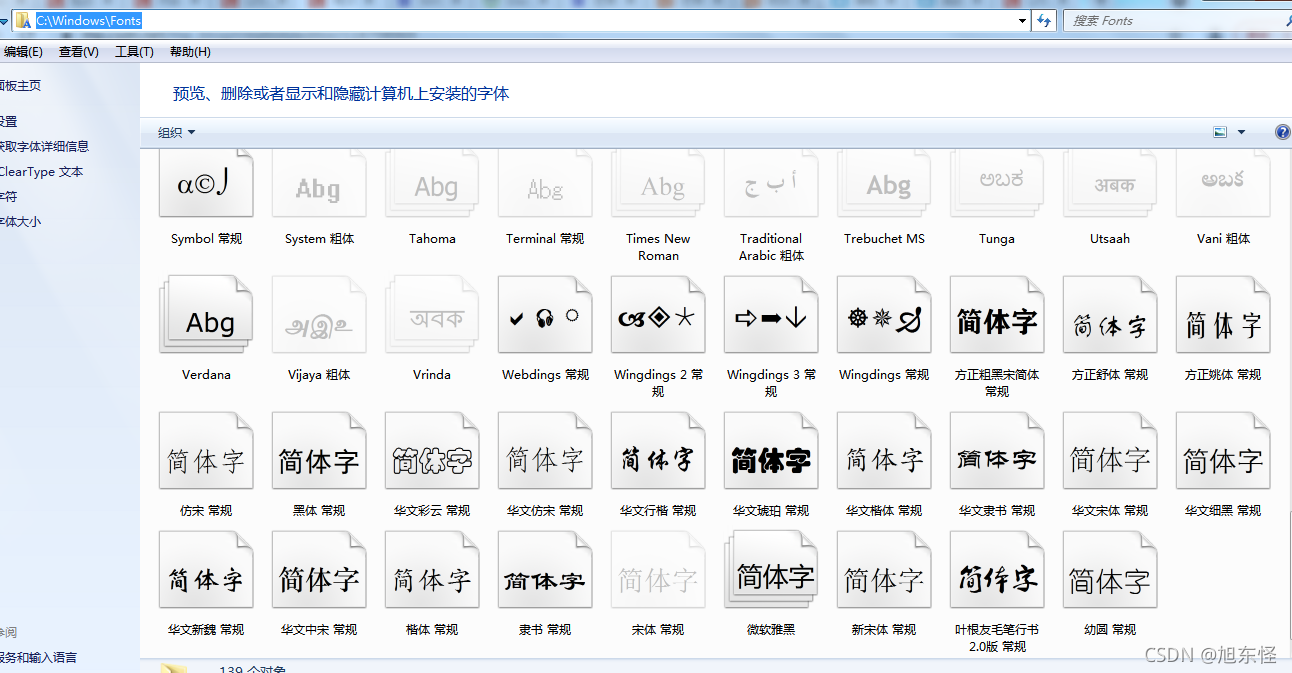Select the Vrinda font icon

[432, 315]
